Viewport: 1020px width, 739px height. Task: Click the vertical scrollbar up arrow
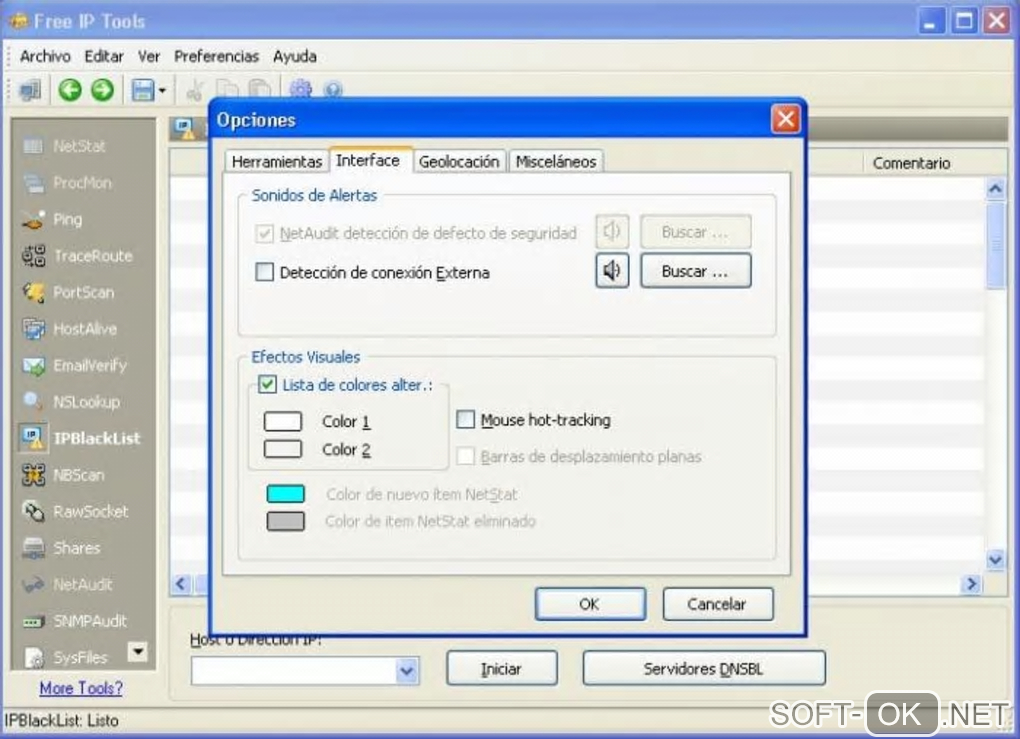pos(995,189)
